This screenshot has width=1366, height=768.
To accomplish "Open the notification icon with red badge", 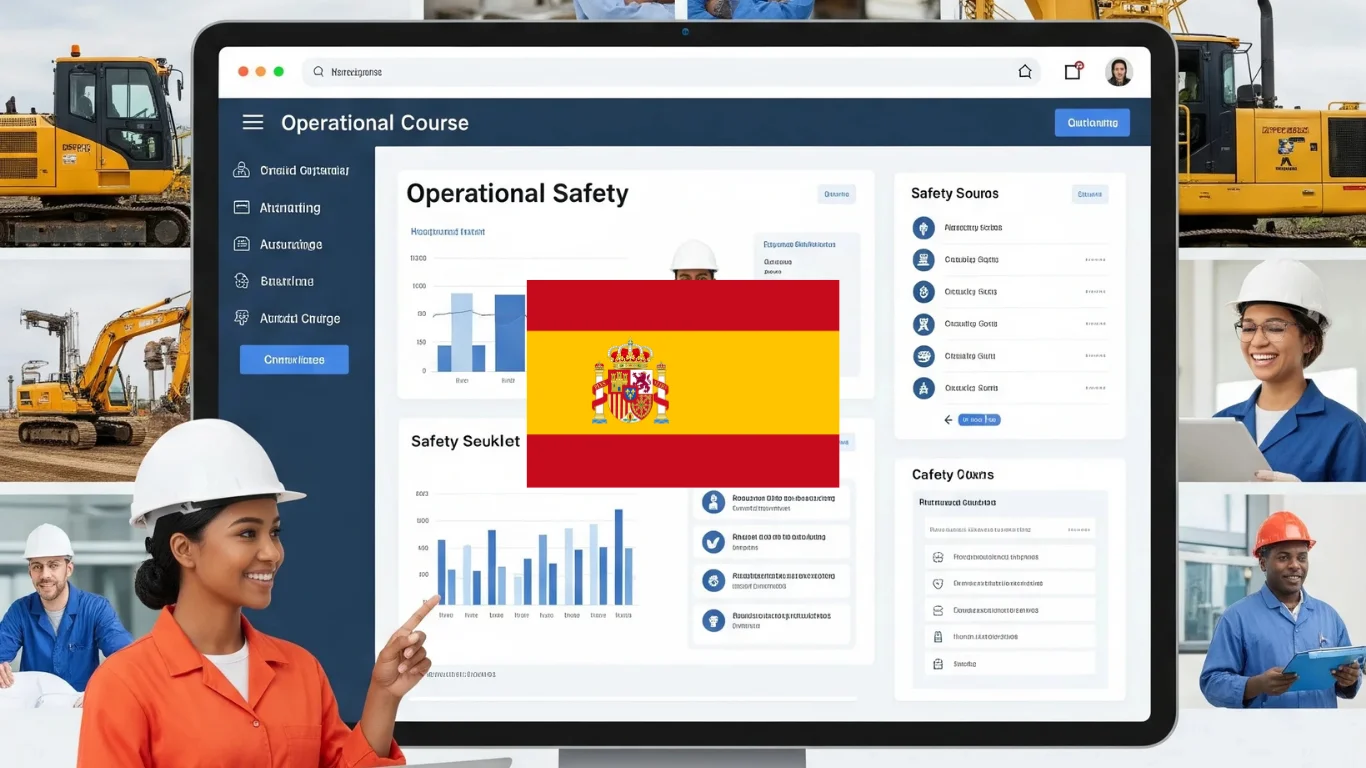I will pyautogui.click(x=1073, y=71).
